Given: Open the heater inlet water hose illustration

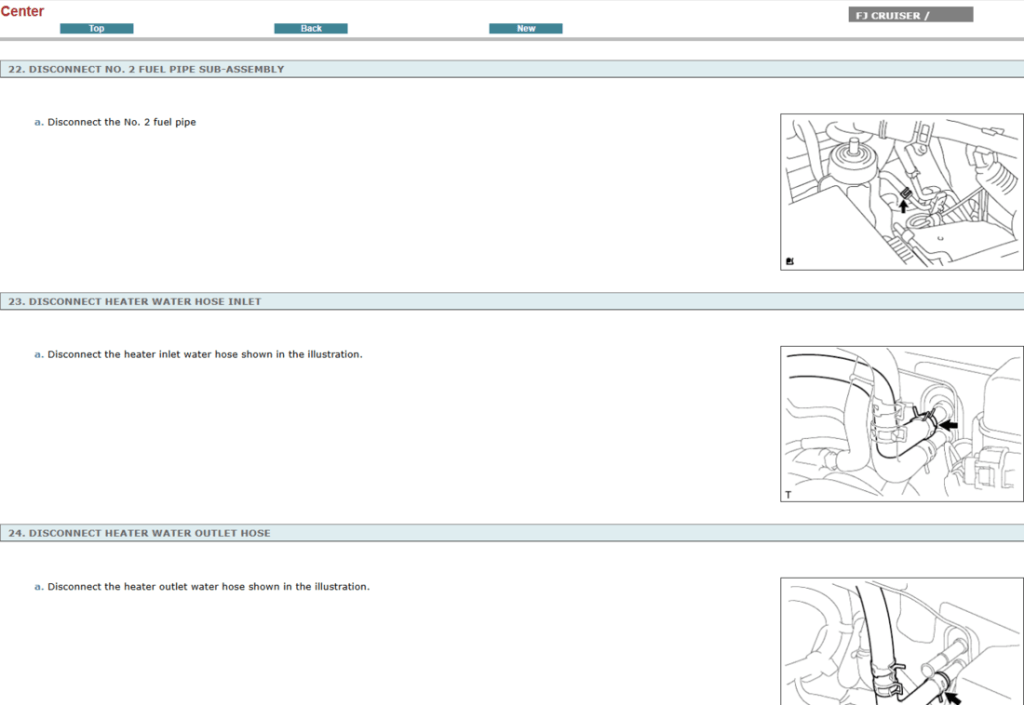Looking at the screenshot, I should click(901, 423).
